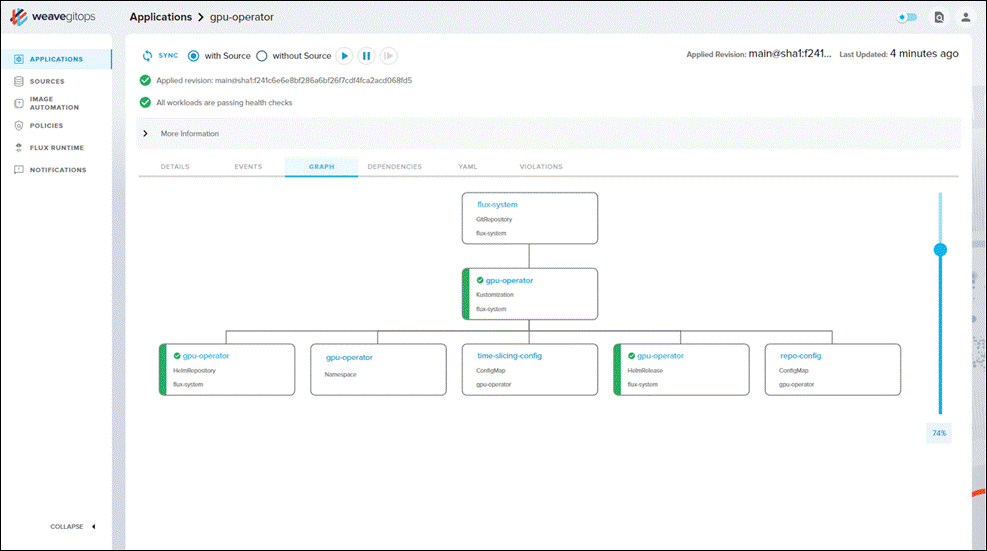The height and width of the screenshot is (551, 987).
Task: Click the time-slicing-config ConfigMap node
Action: [x=530, y=370]
